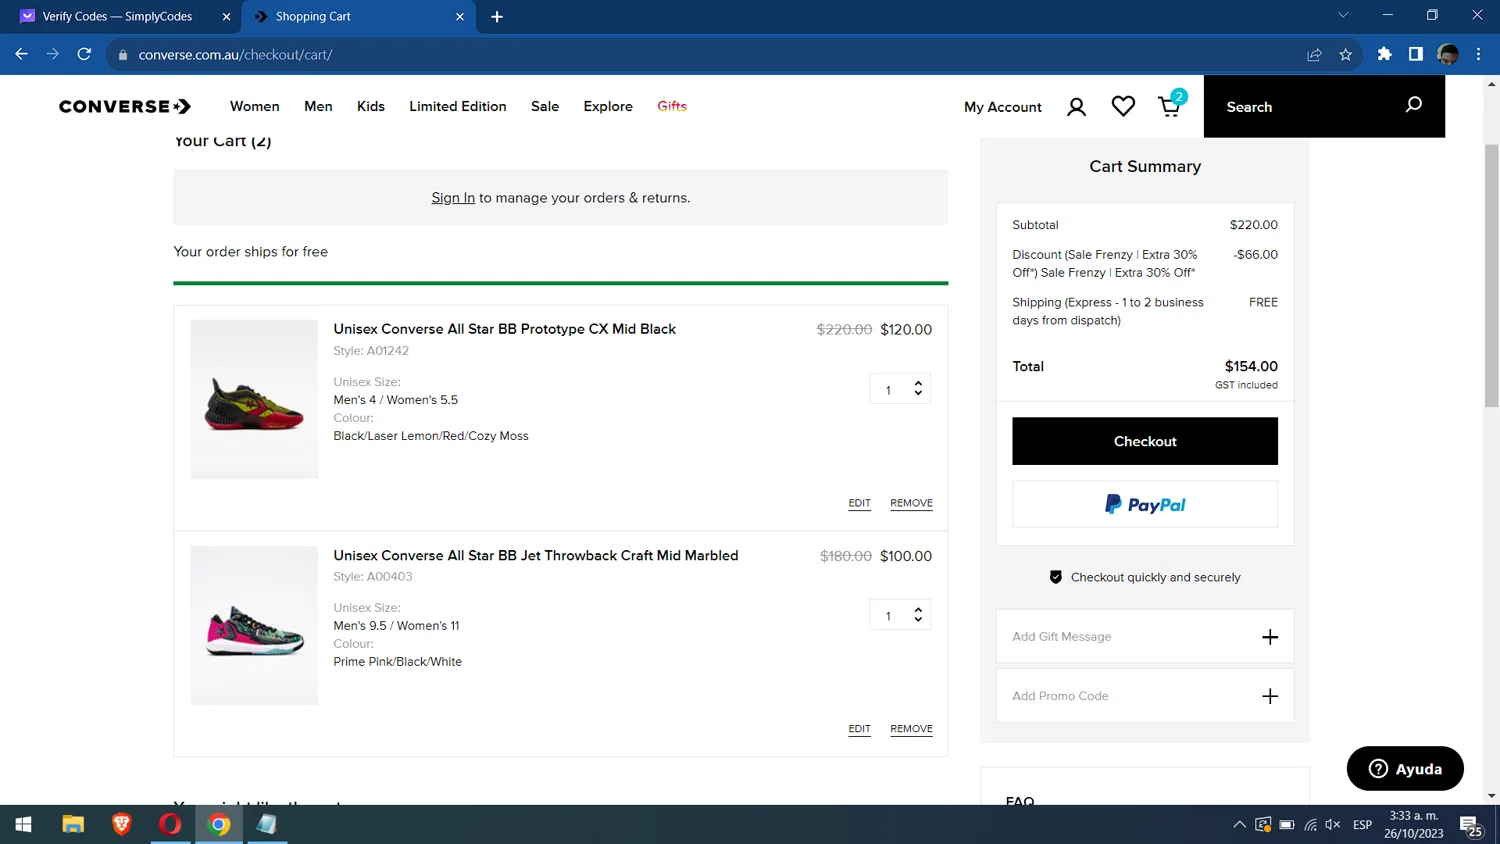
Task: Click the volume muted tray icon
Action: (1333, 825)
